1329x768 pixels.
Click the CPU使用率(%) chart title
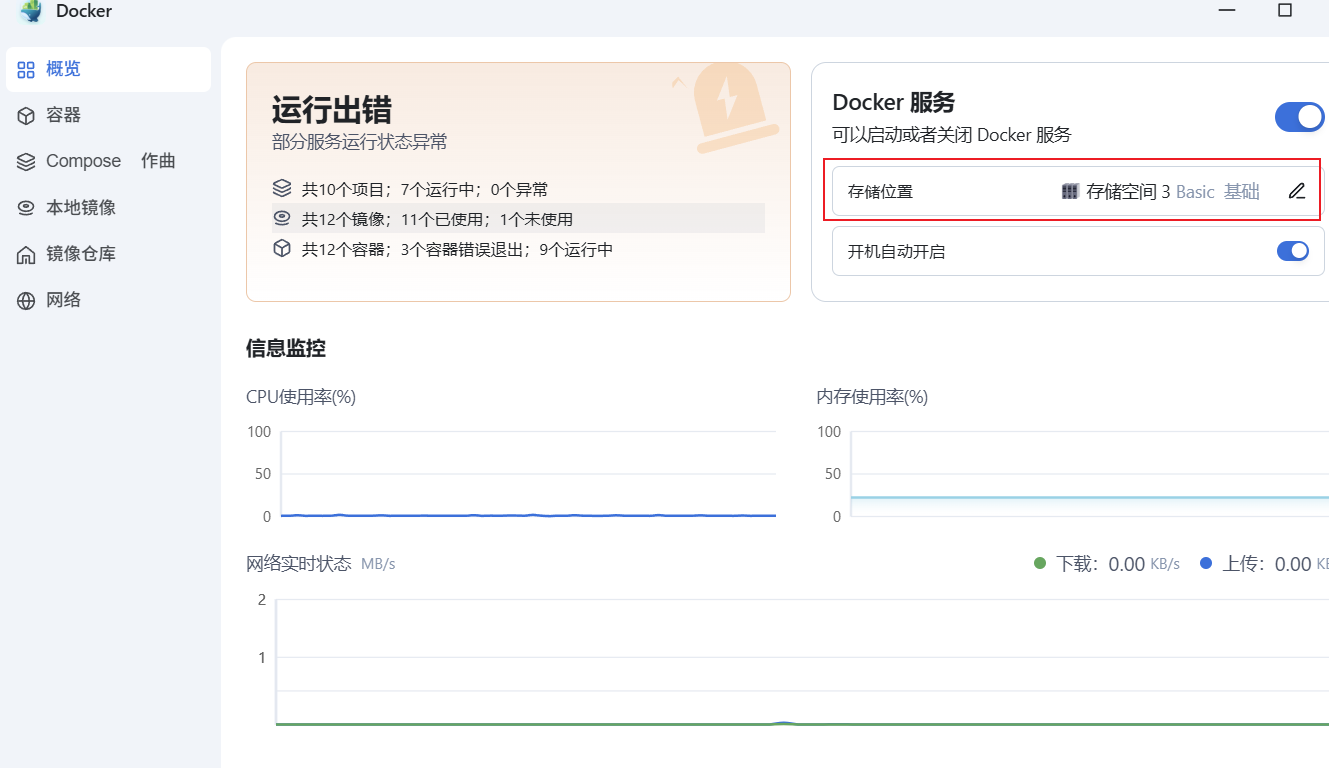coord(301,397)
